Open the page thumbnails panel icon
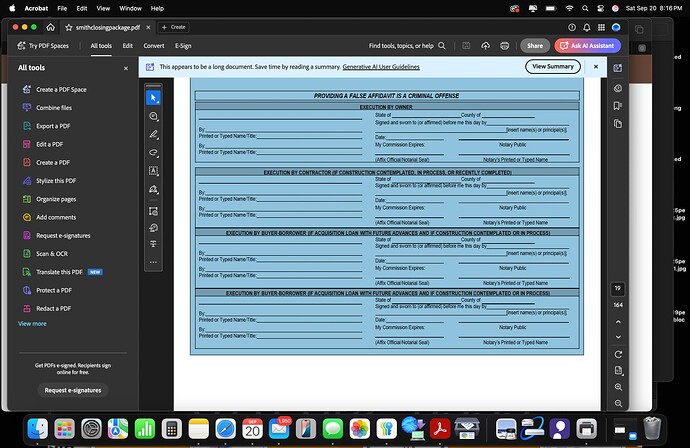This screenshot has width=690, height=448. (618, 124)
